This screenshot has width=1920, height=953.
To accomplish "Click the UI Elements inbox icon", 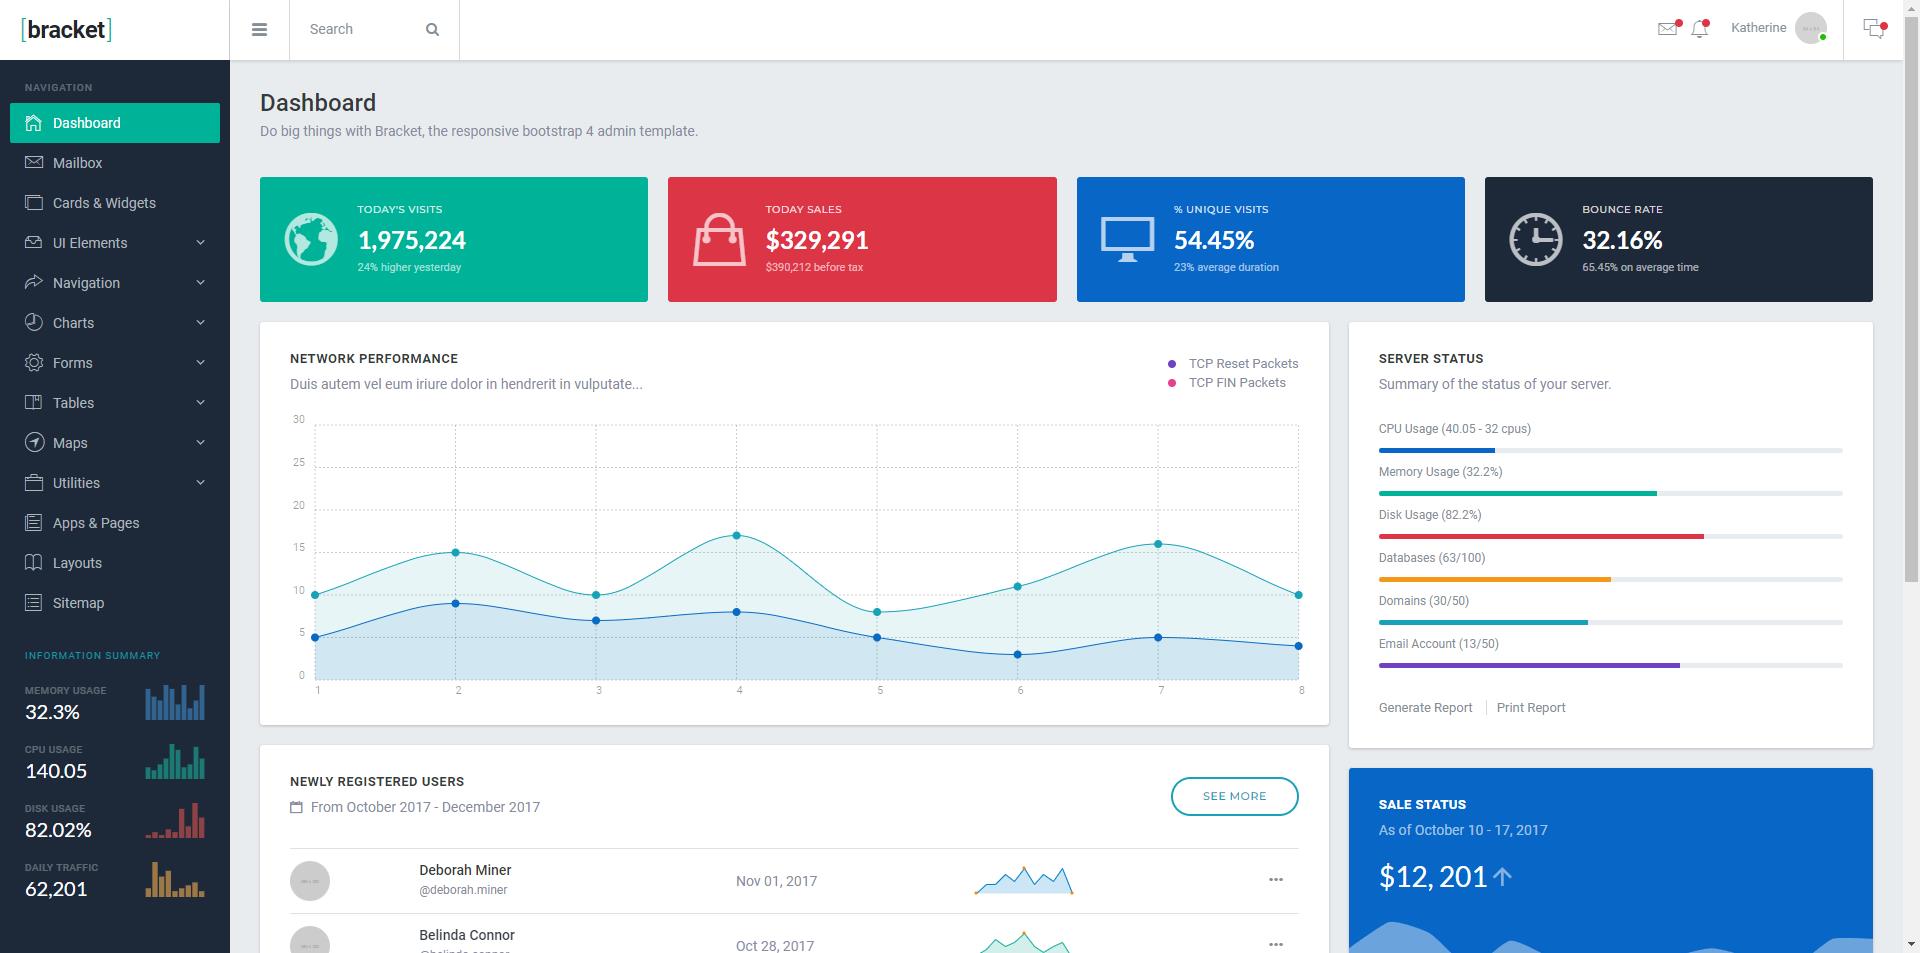I will tap(34, 242).
